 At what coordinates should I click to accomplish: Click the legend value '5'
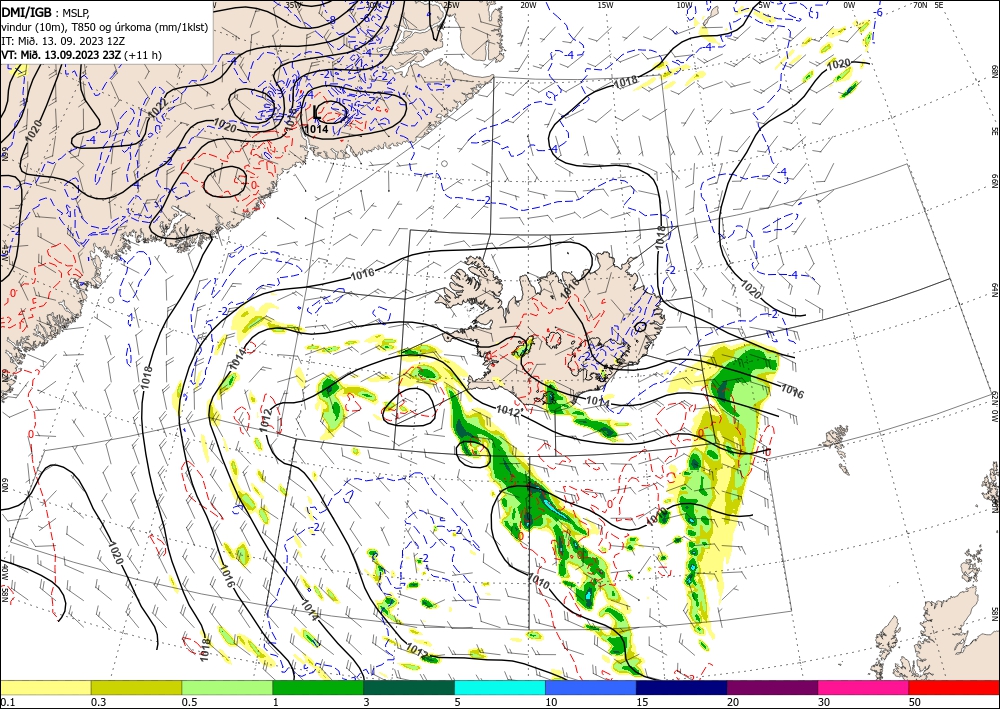point(458,702)
